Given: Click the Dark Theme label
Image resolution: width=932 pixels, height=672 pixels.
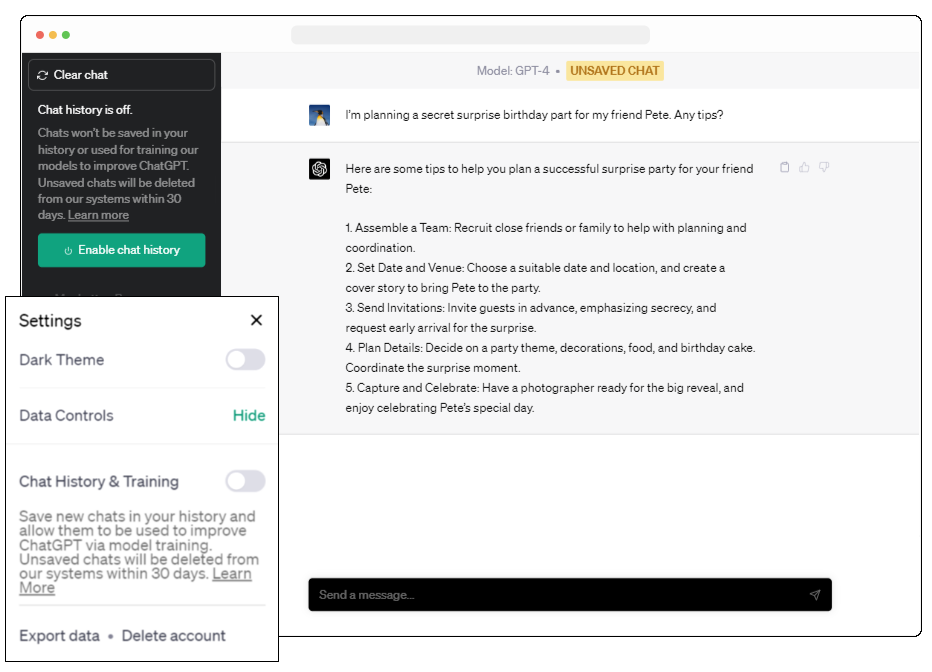Looking at the screenshot, I should click(61, 360).
